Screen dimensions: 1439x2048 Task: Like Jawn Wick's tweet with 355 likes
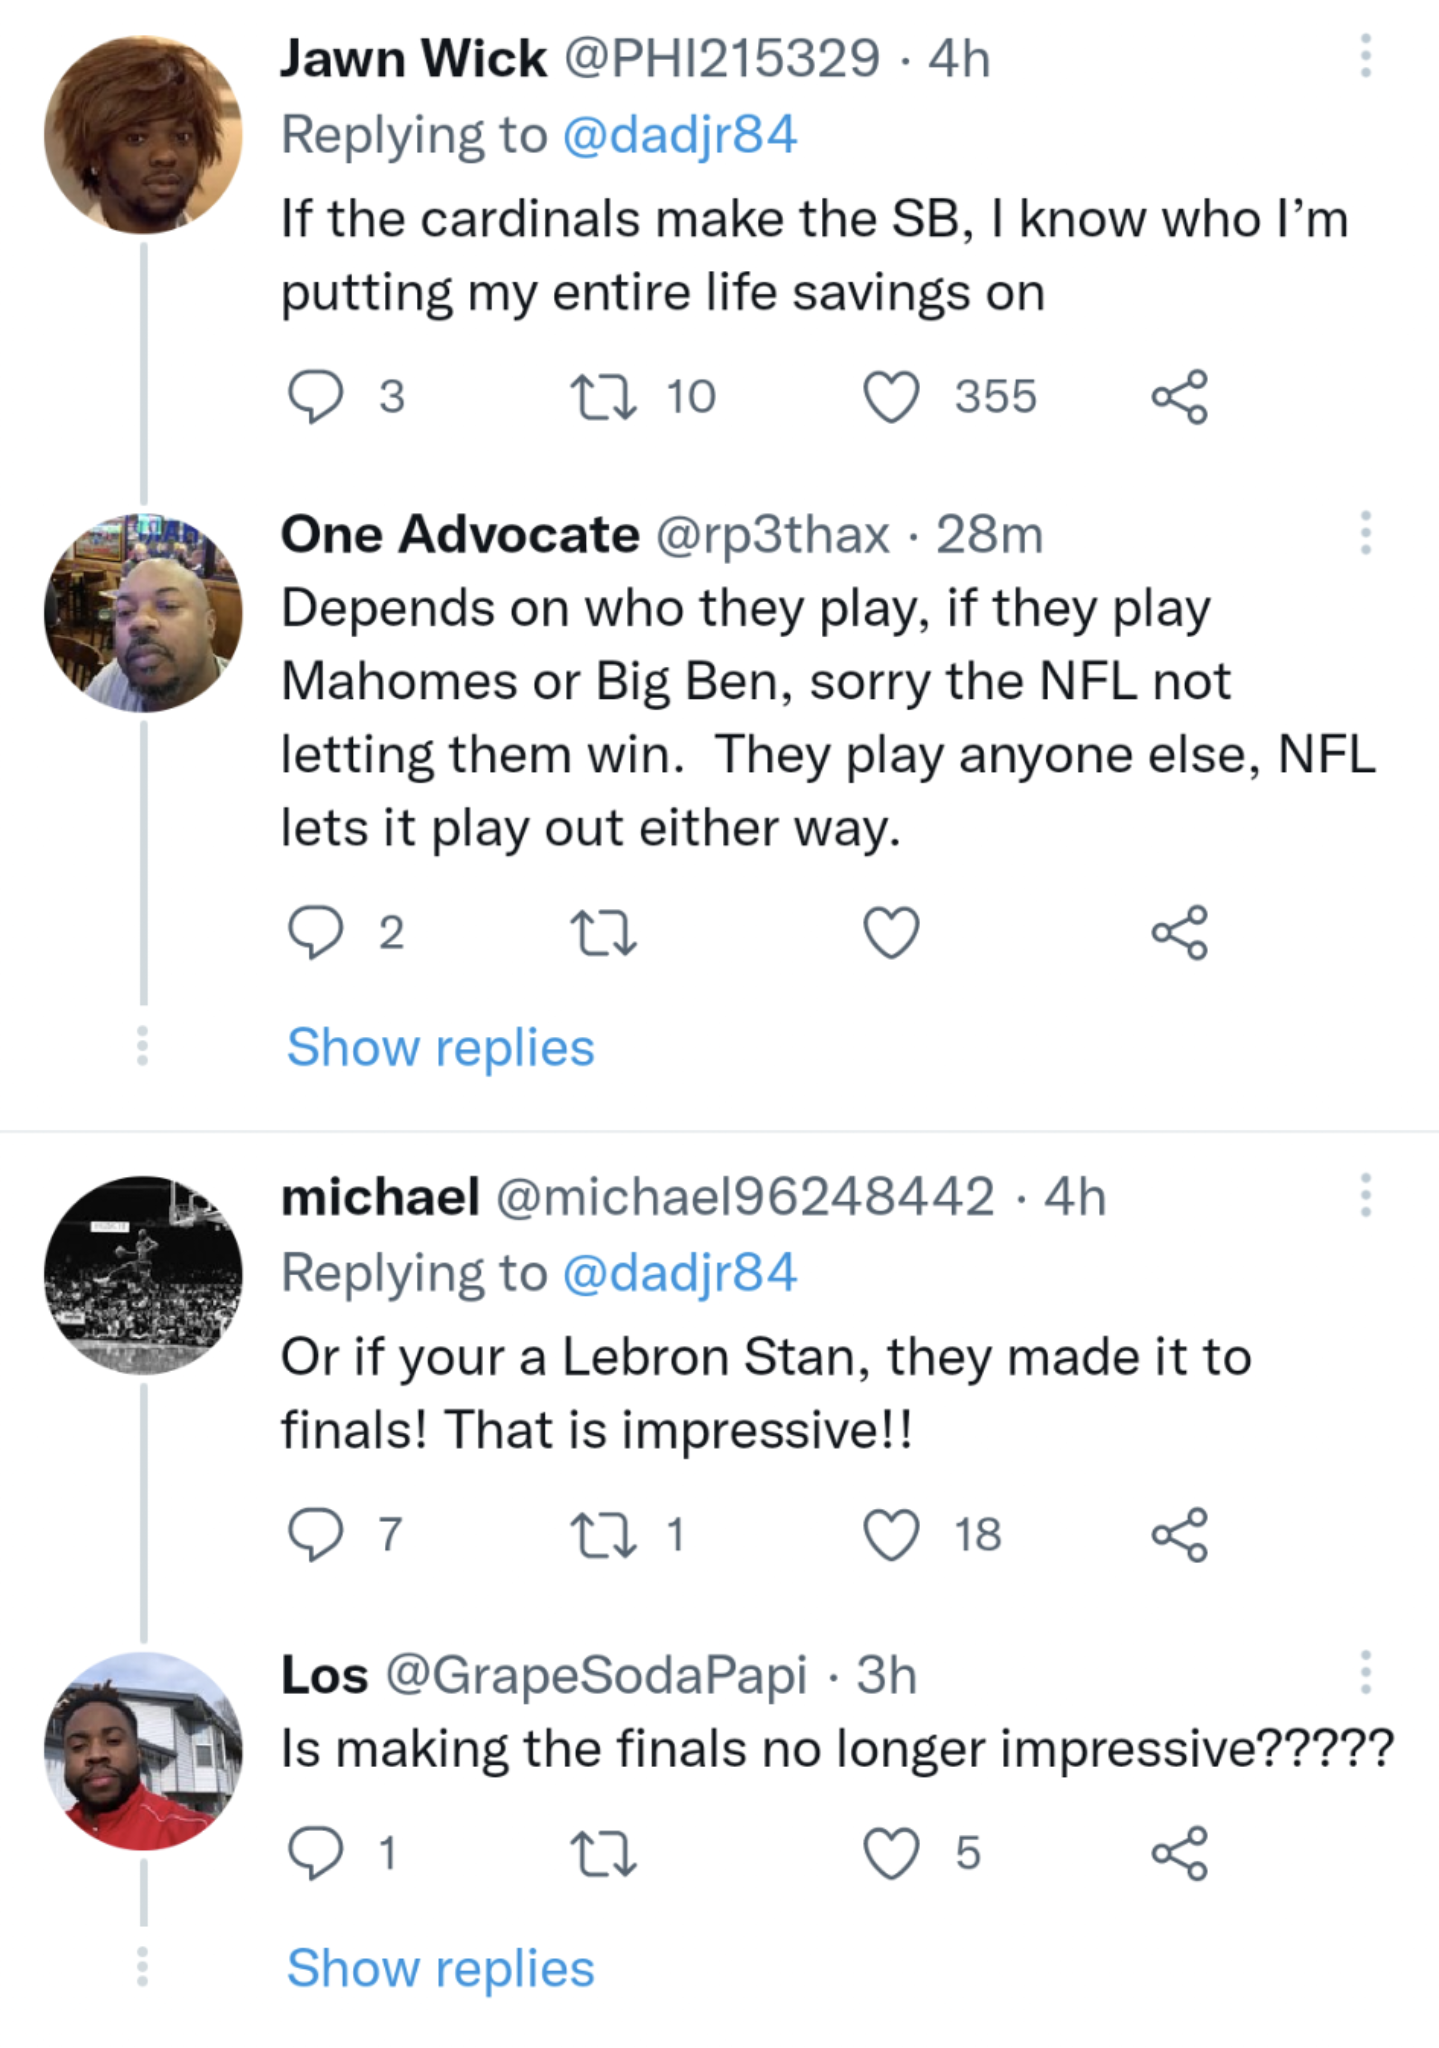coord(891,397)
